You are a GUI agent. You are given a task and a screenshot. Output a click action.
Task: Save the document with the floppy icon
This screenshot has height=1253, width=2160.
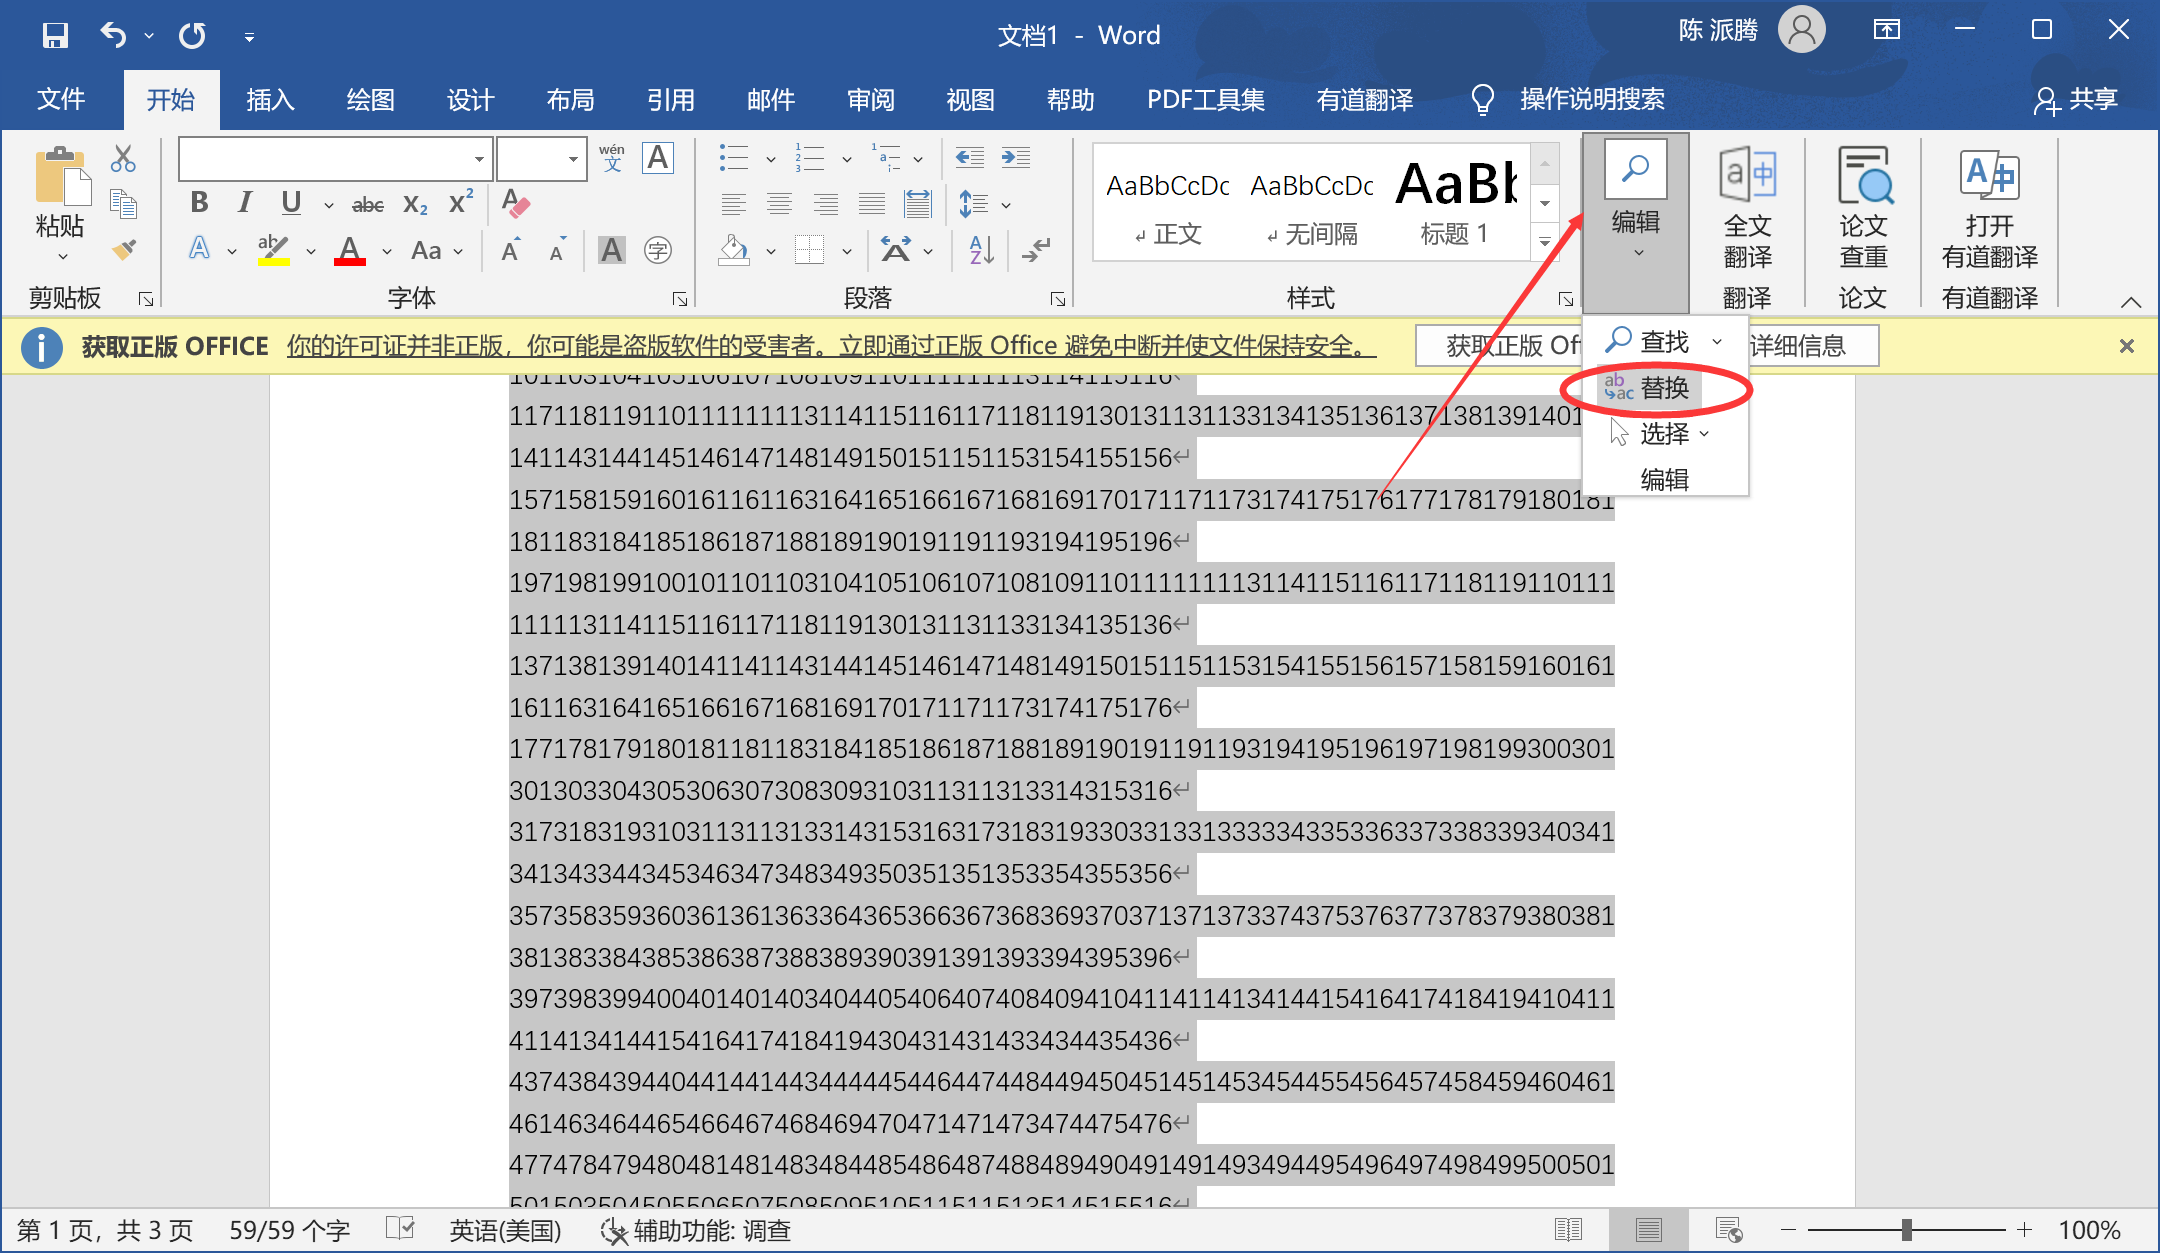(55, 36)
